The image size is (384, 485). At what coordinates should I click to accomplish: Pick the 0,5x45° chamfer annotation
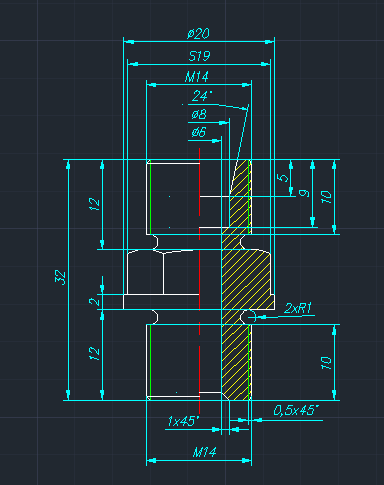296,410
